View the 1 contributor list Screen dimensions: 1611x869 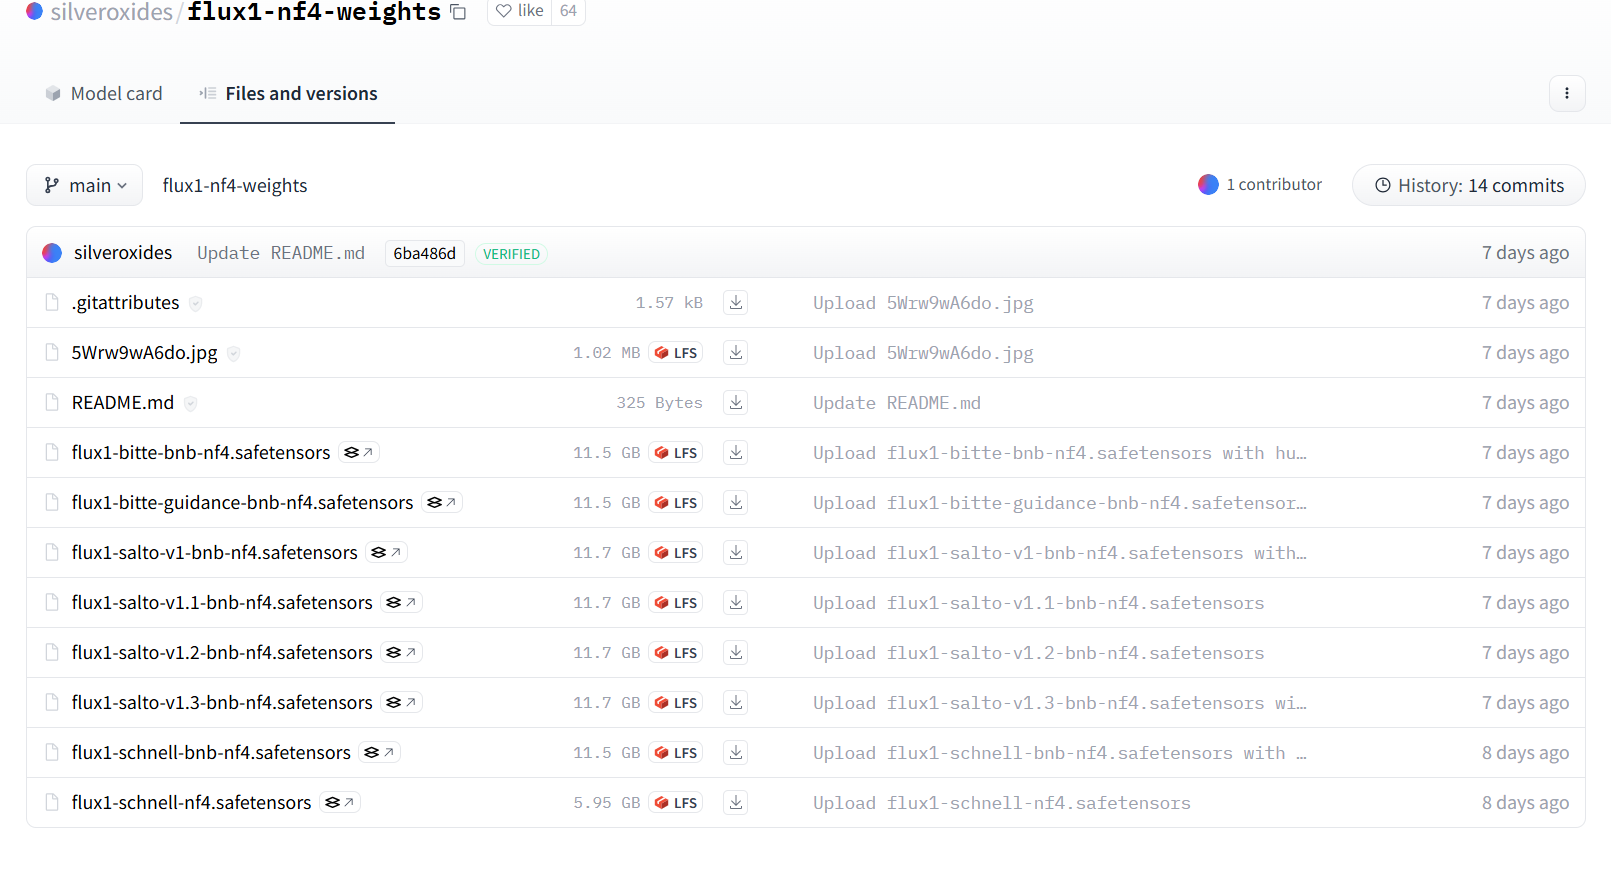point(1260,185)
